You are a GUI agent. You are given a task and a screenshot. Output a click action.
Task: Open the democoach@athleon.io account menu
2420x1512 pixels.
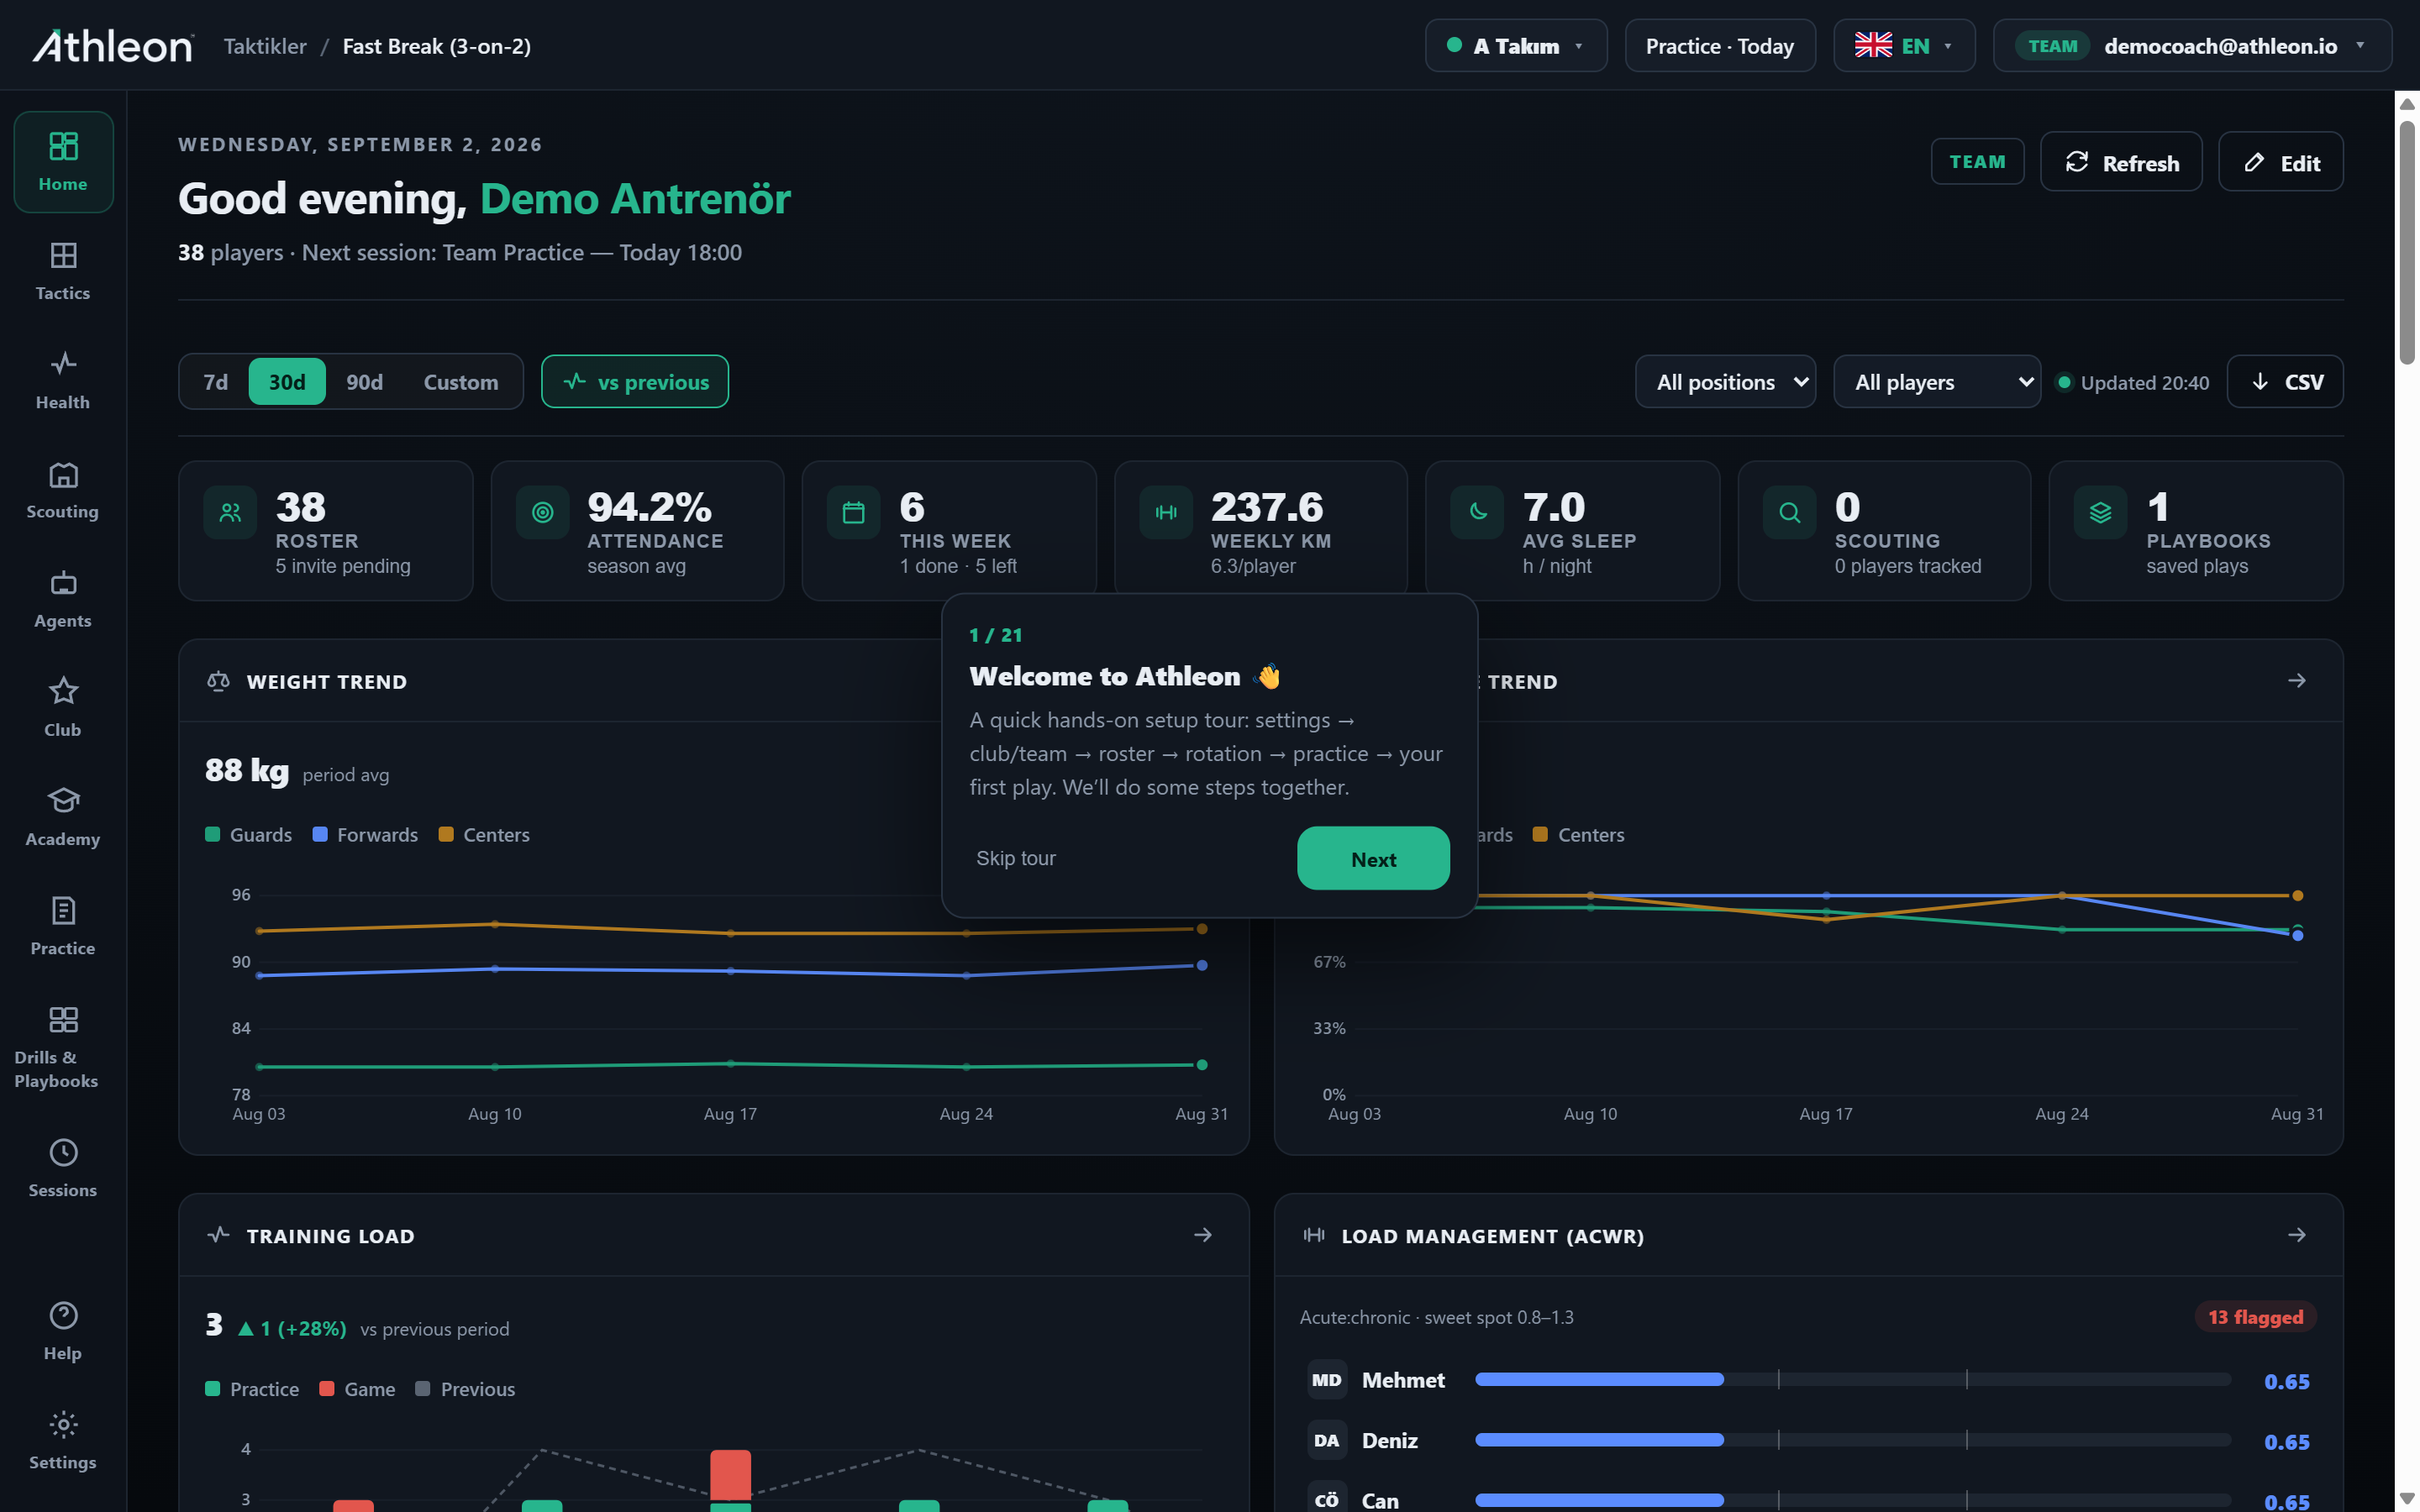pyautogui.click(x=2192, y=46)
